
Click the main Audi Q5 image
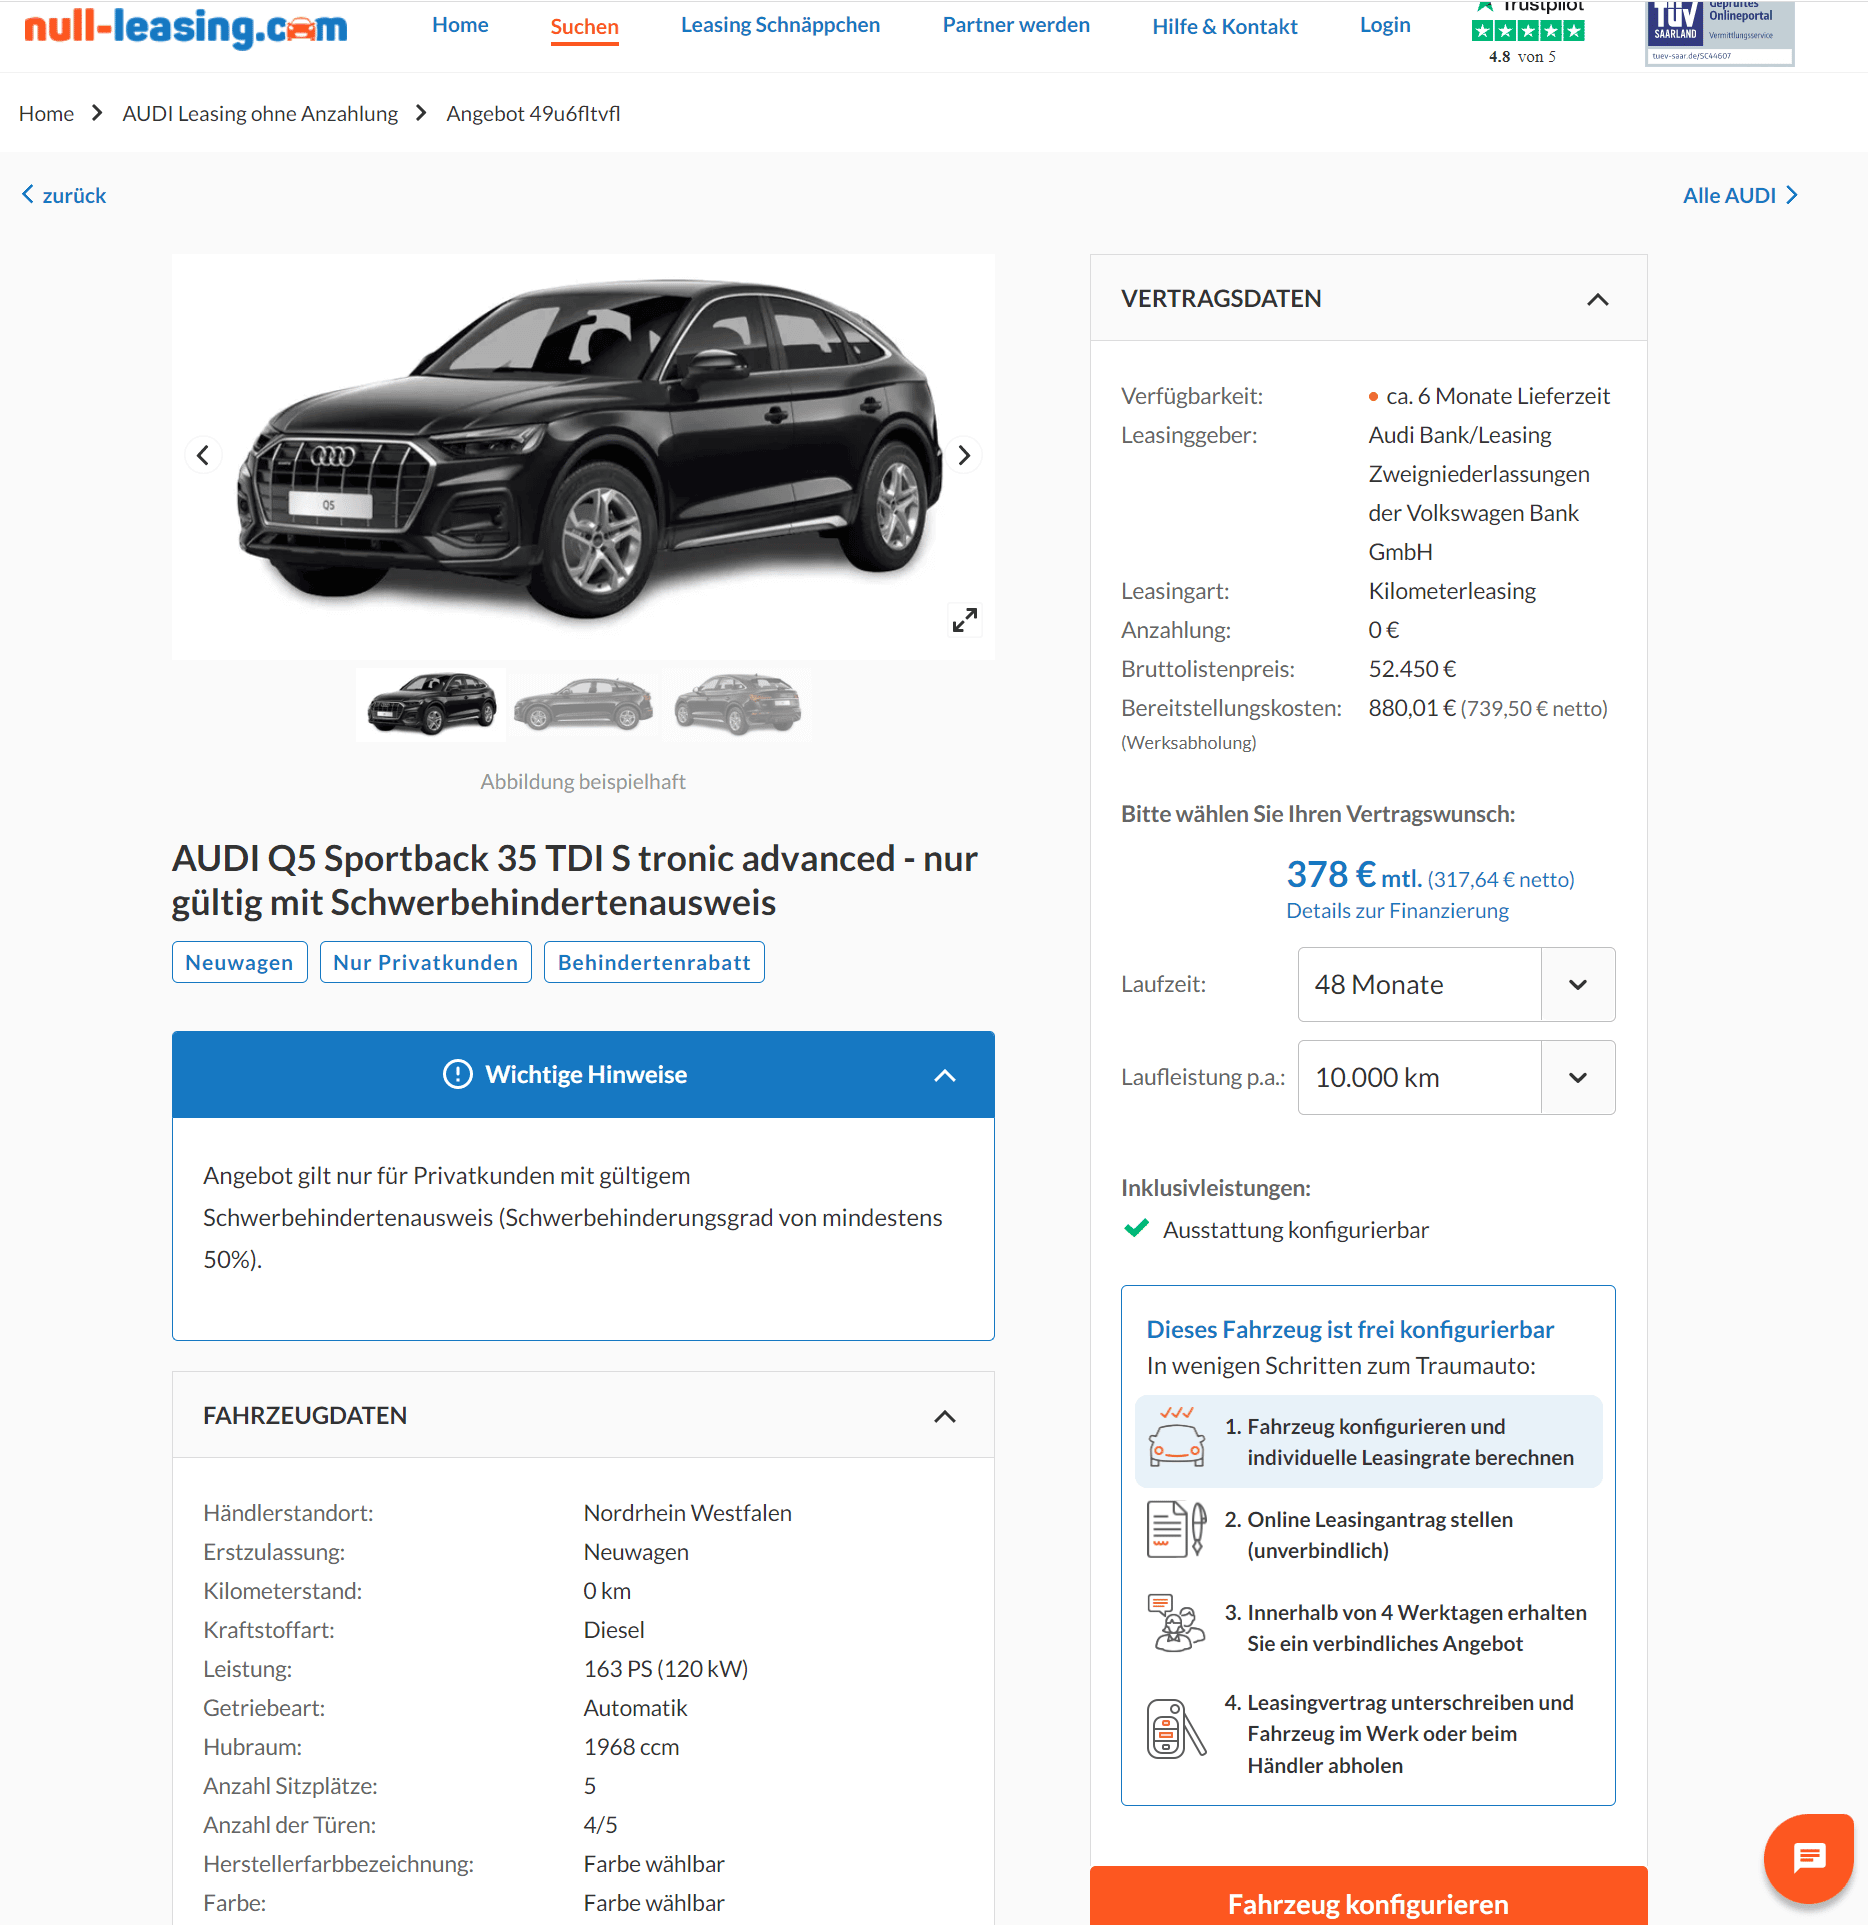[x=585, y=455]
